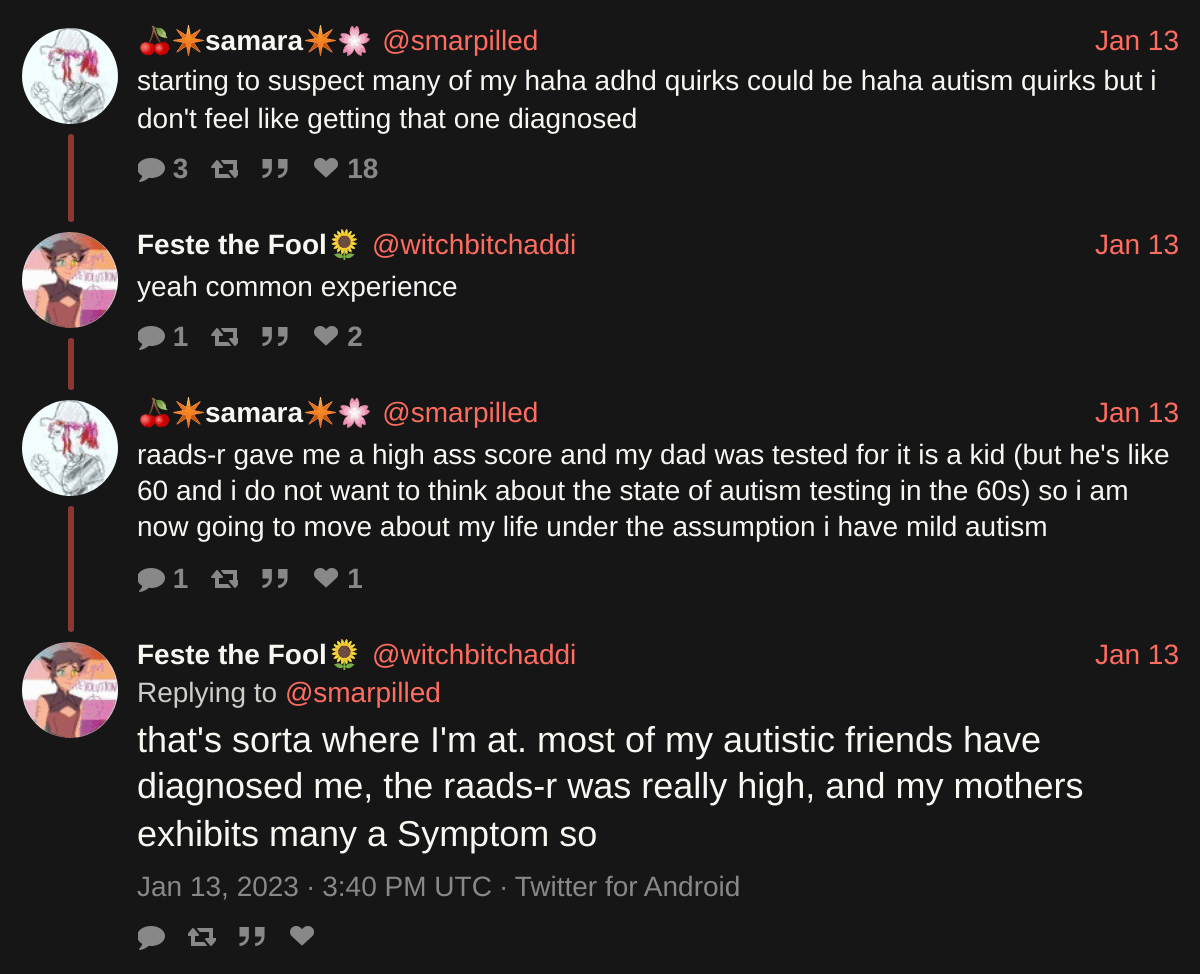Reply to the final Feste the Fool tweet
Screen dimensions: 1200x974
pos(151,936)
